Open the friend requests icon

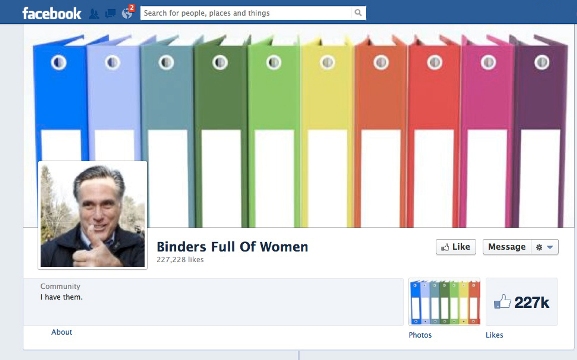click(x=94, y=14)
